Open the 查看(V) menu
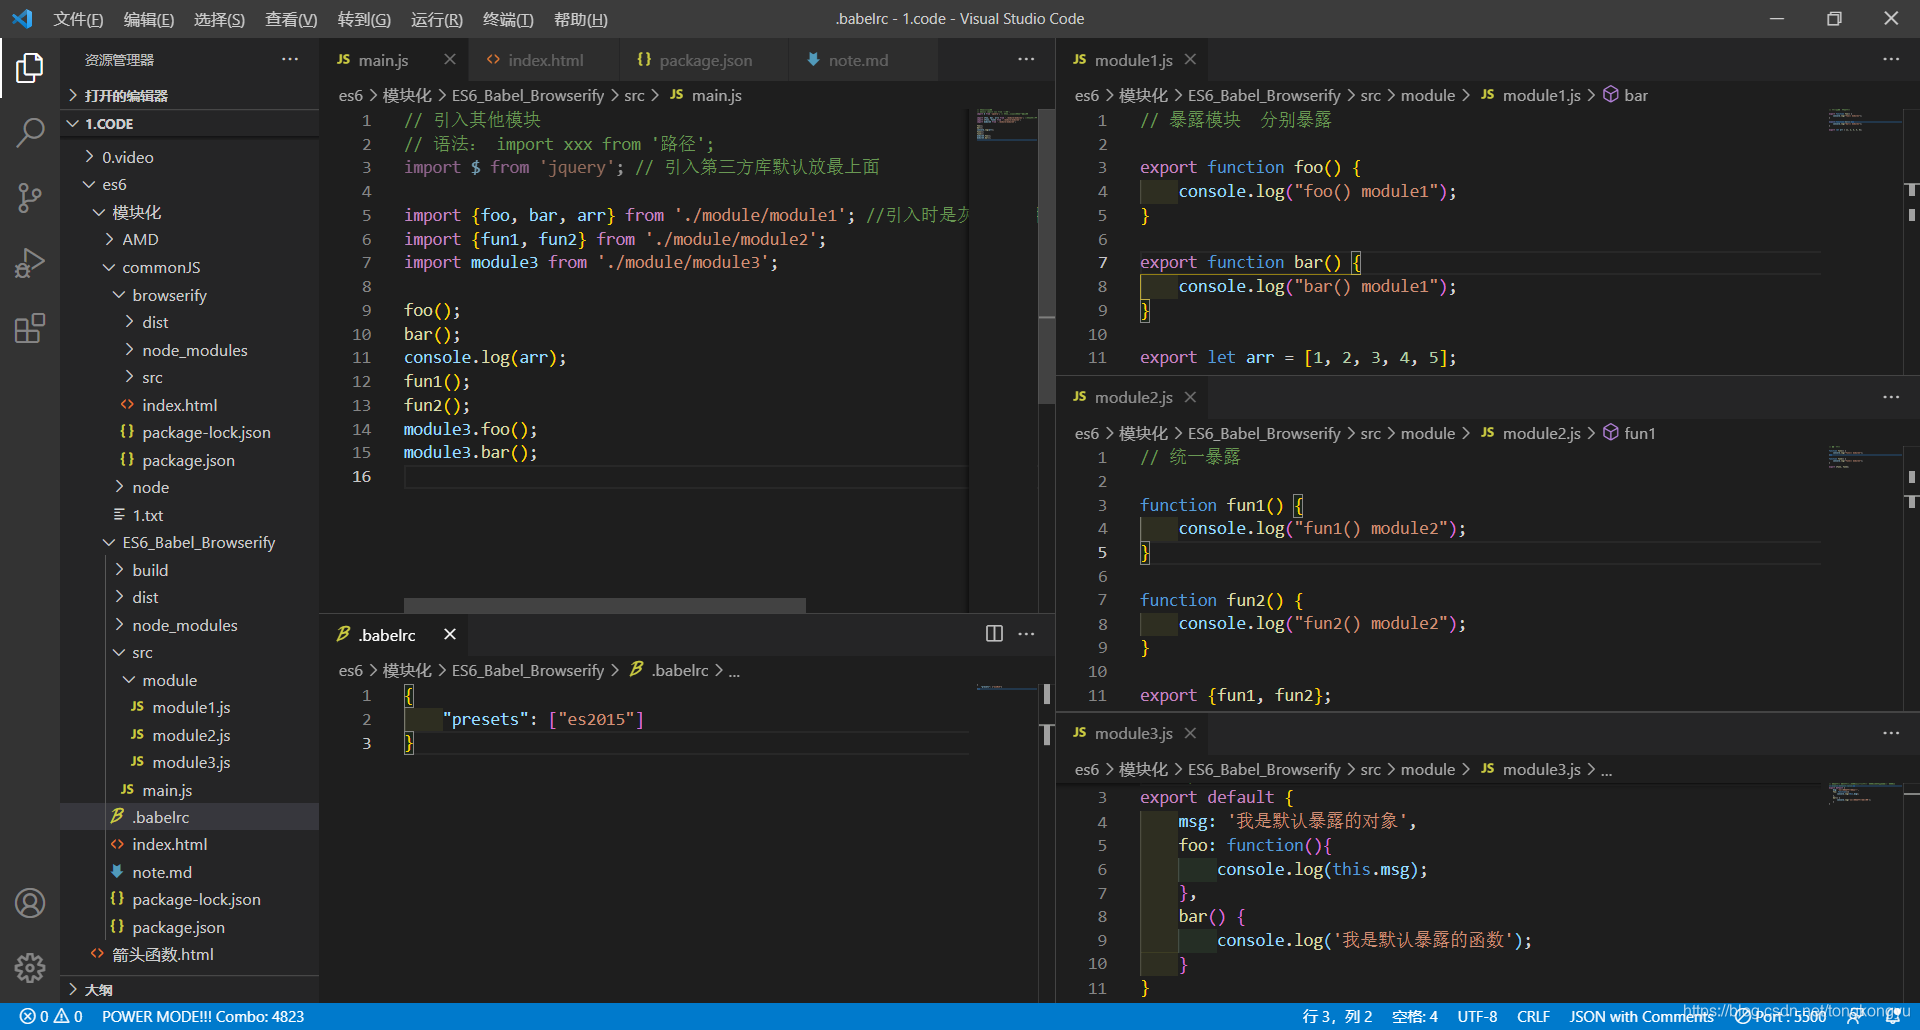Screen dimensions: 1920x1030 pos(291,19)
